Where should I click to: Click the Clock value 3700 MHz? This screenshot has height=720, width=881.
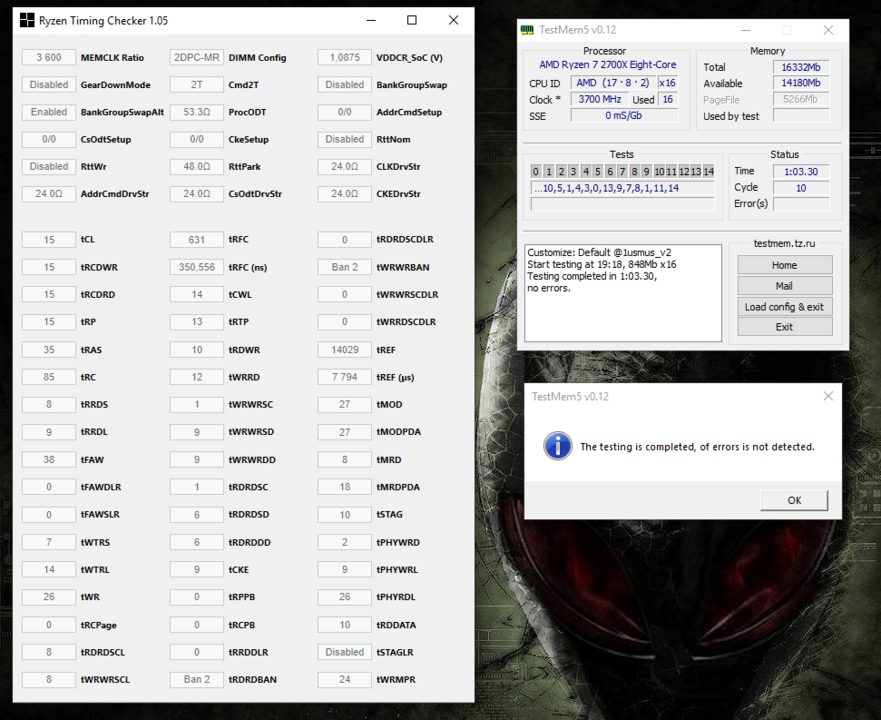pos(600,99)
